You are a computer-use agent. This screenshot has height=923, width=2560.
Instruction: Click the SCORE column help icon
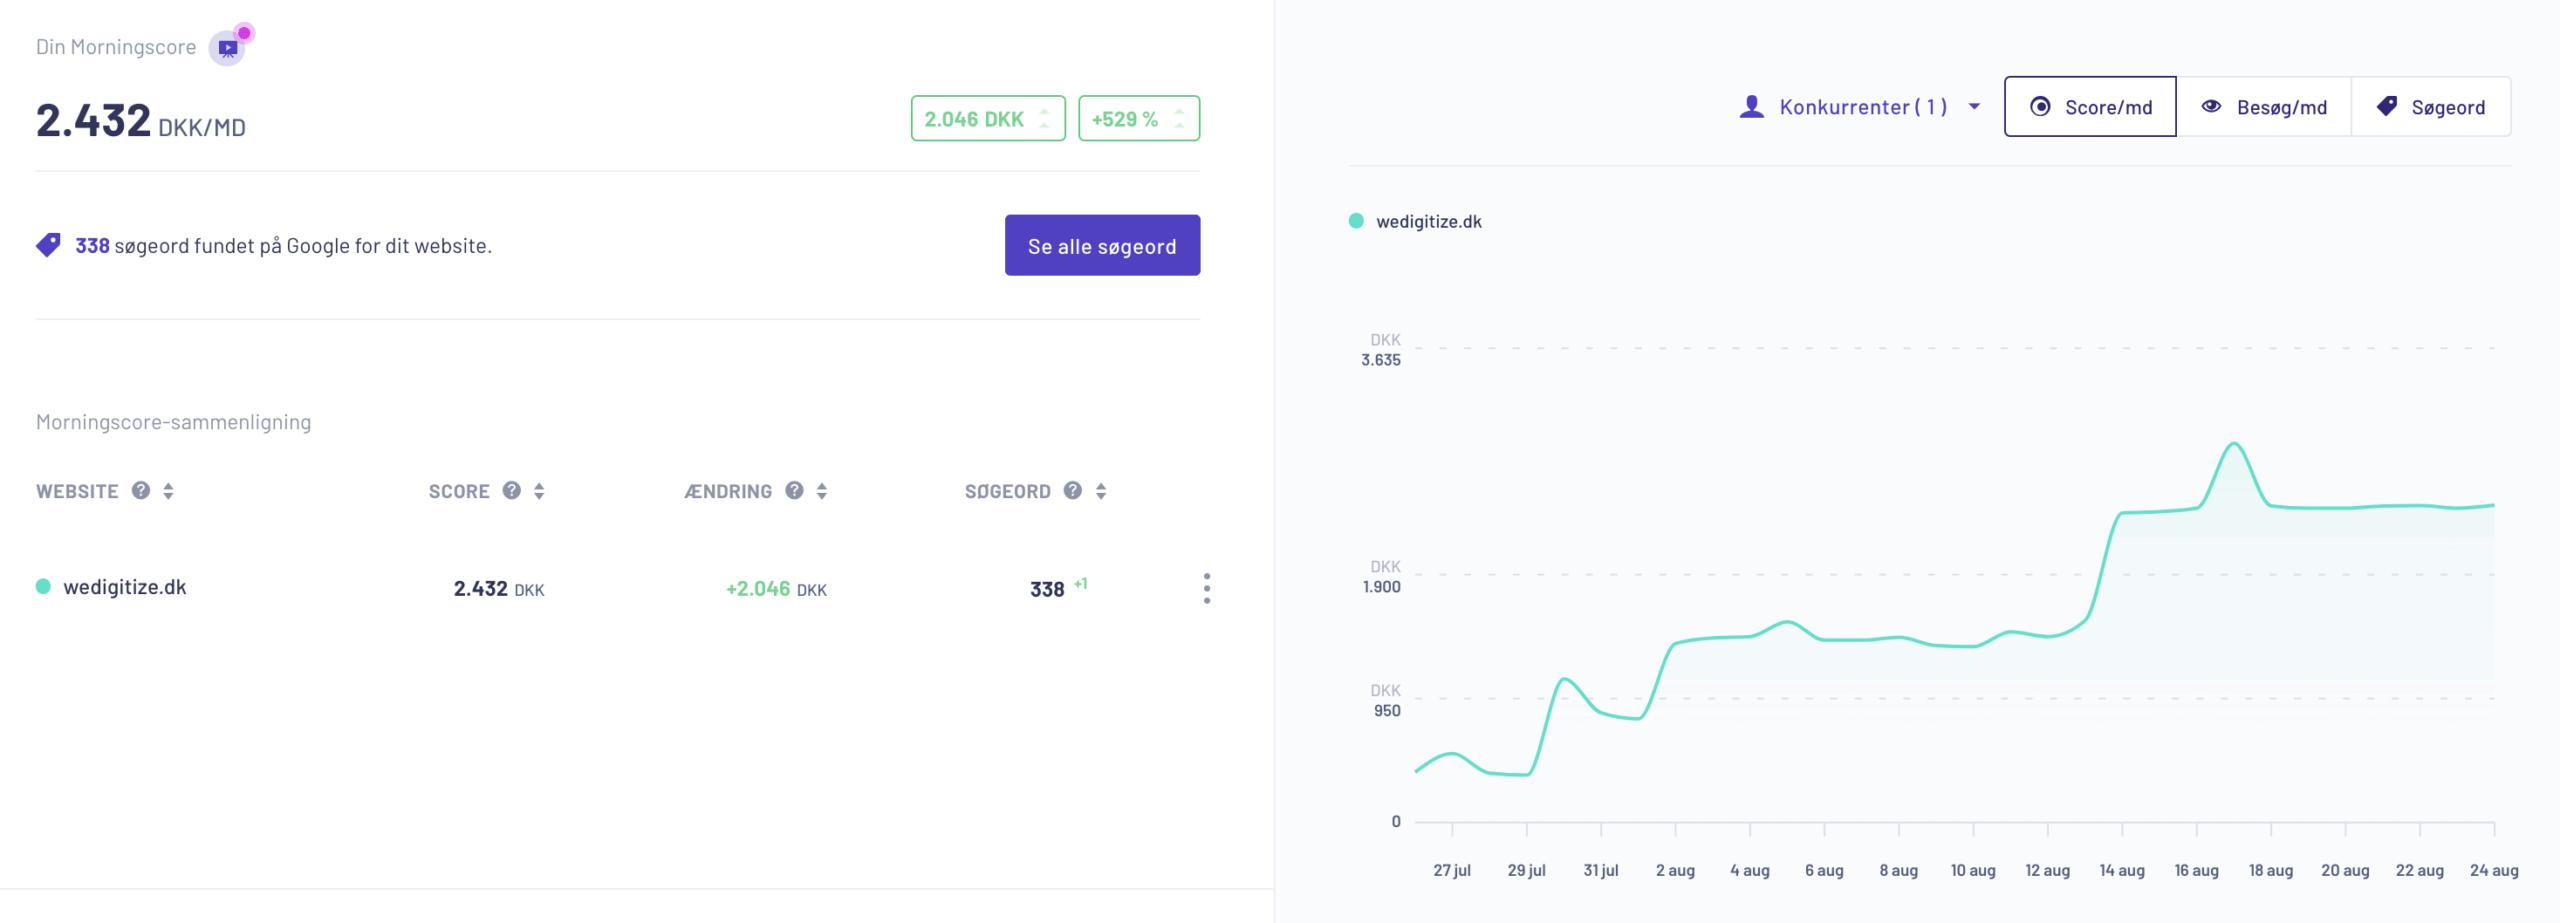[x=512, y=490]
